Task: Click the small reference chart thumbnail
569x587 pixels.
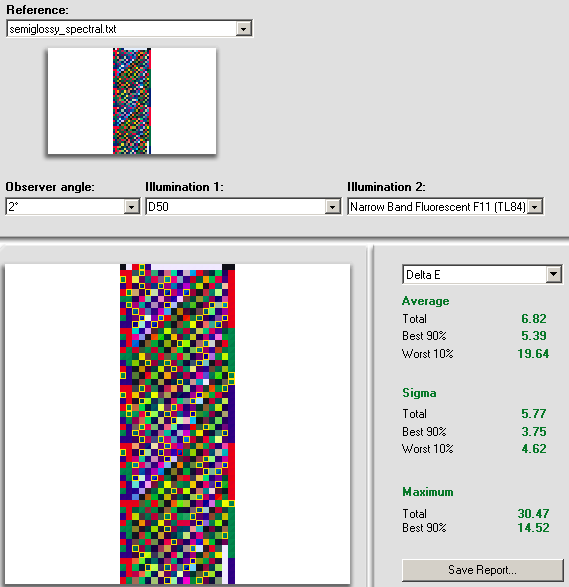Action: tap(132, 101)
